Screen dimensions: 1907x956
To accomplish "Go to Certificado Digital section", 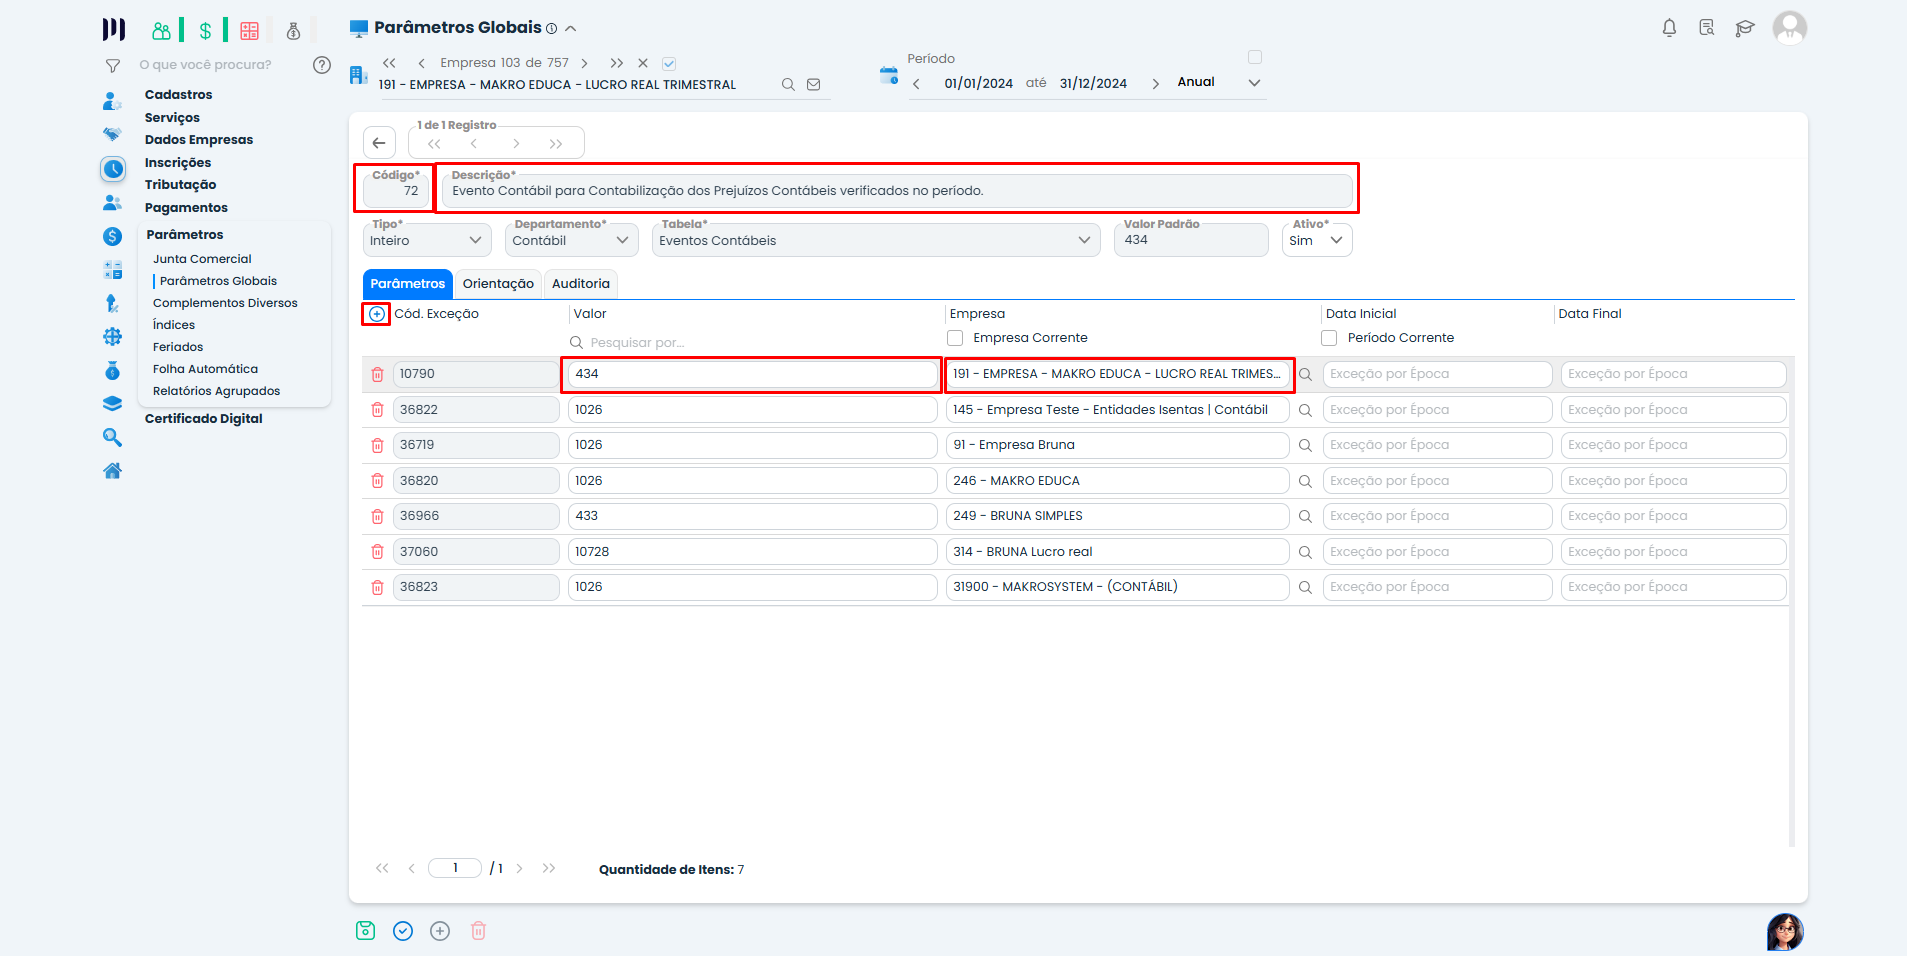I will 203,419.
